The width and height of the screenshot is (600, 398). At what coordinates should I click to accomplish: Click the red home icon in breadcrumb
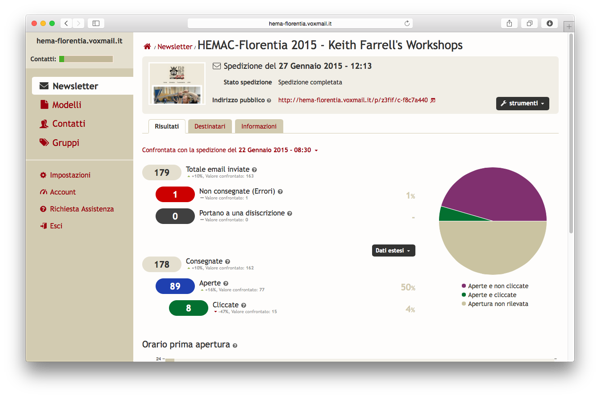pyautogui.click(x=147, y=47)
